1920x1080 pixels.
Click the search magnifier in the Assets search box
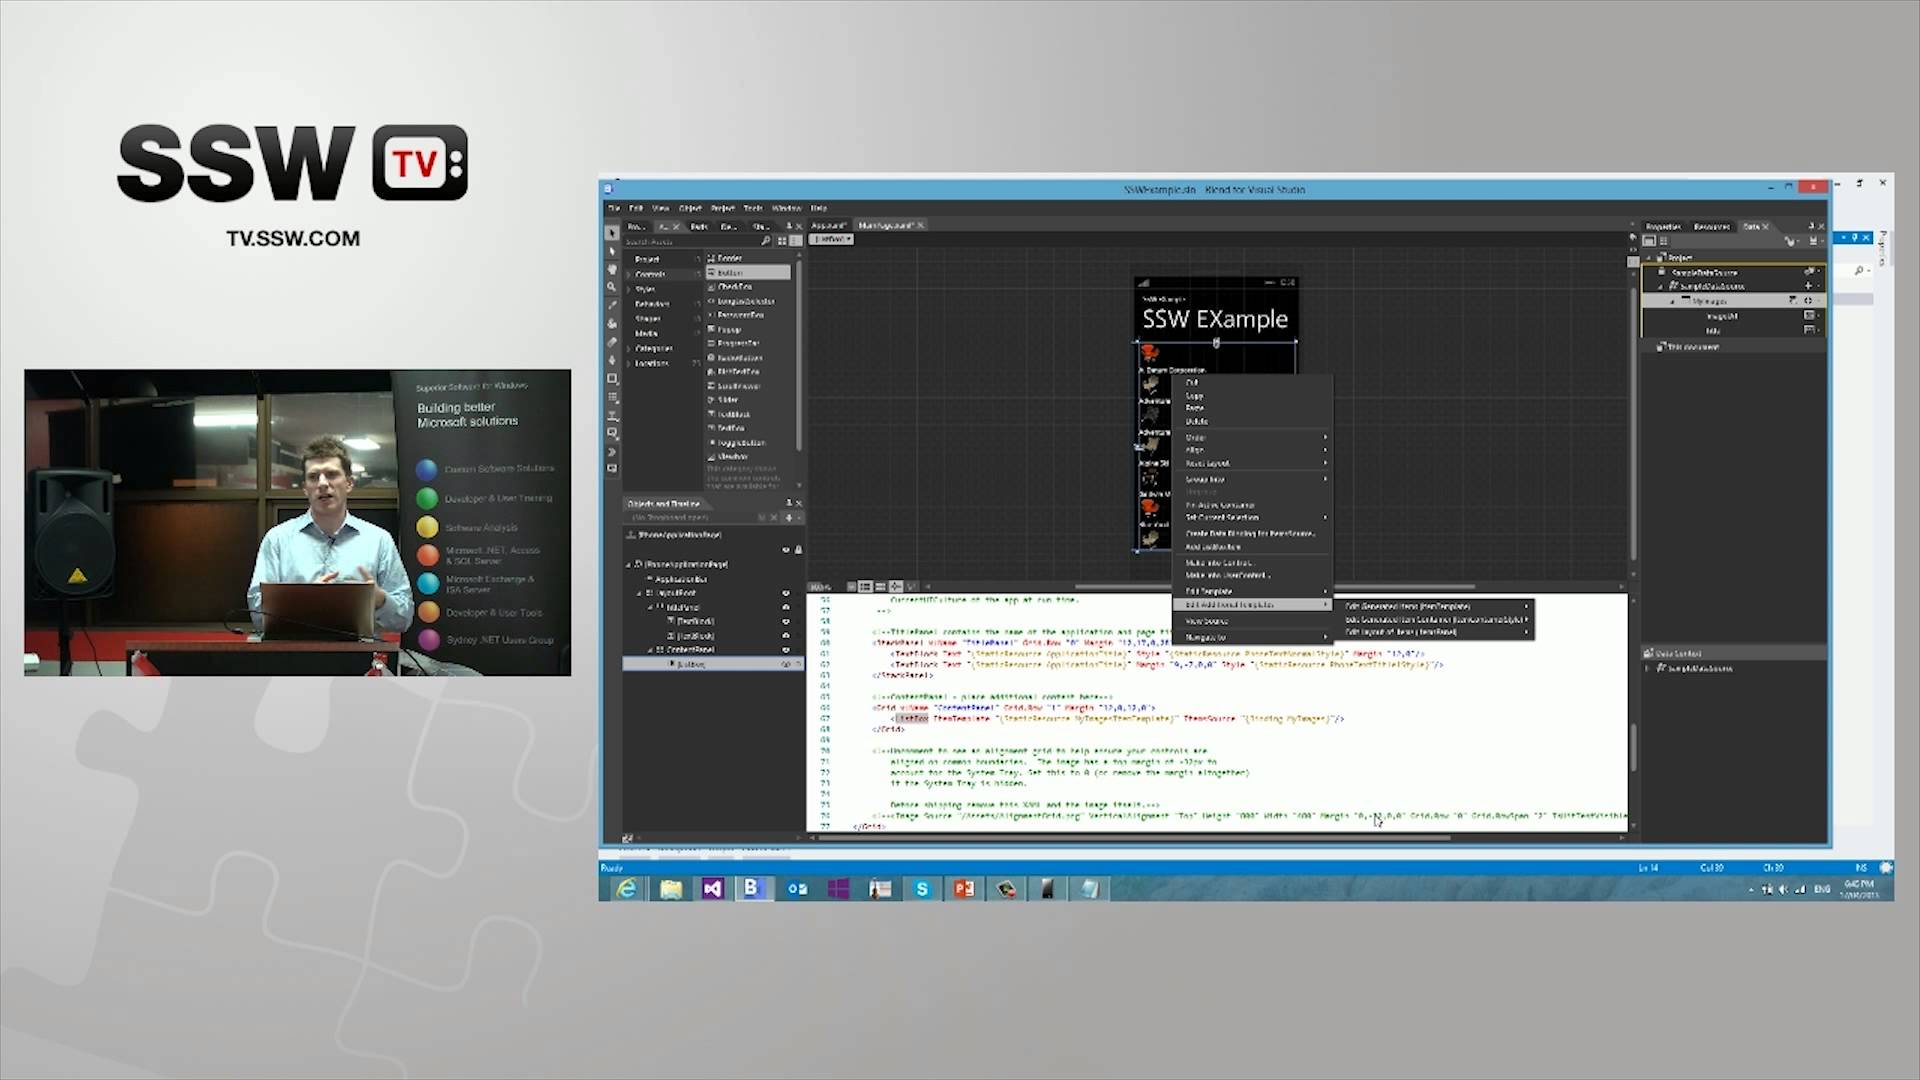[x=765, y=240]
